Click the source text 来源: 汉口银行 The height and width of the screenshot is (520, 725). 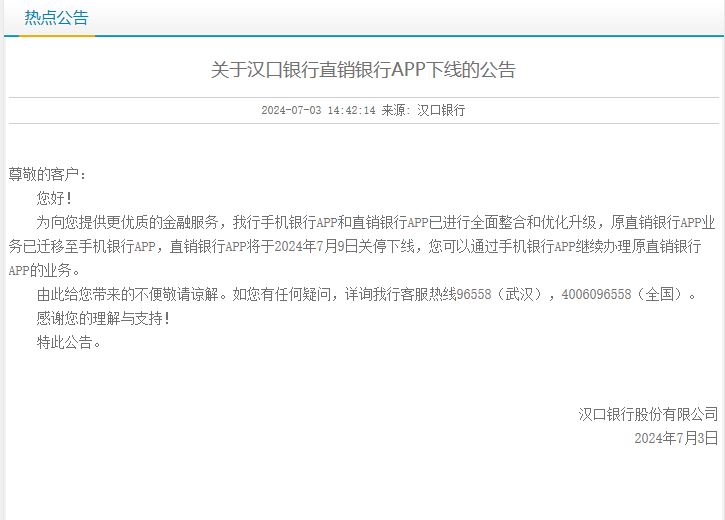[423, 110]
